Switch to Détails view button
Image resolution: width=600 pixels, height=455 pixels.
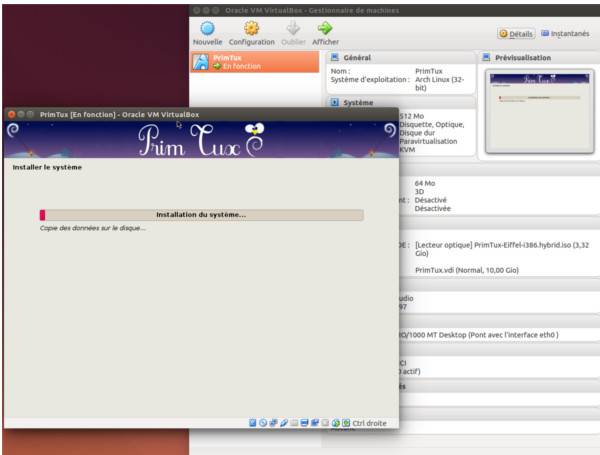click(516, 34)
